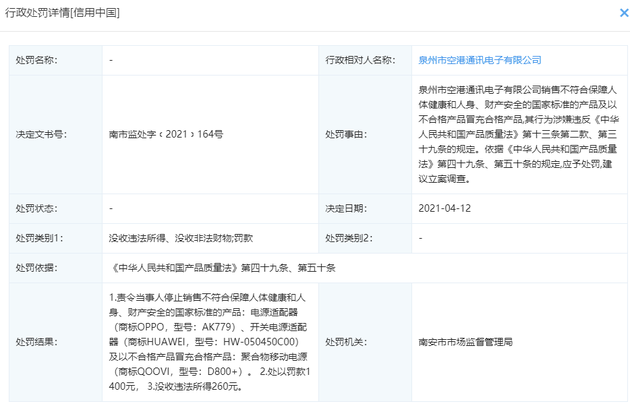This screenshot has width=630, height=410.
Task: Click the 行政相对人名称 label cell
Action: coord(365,60)
